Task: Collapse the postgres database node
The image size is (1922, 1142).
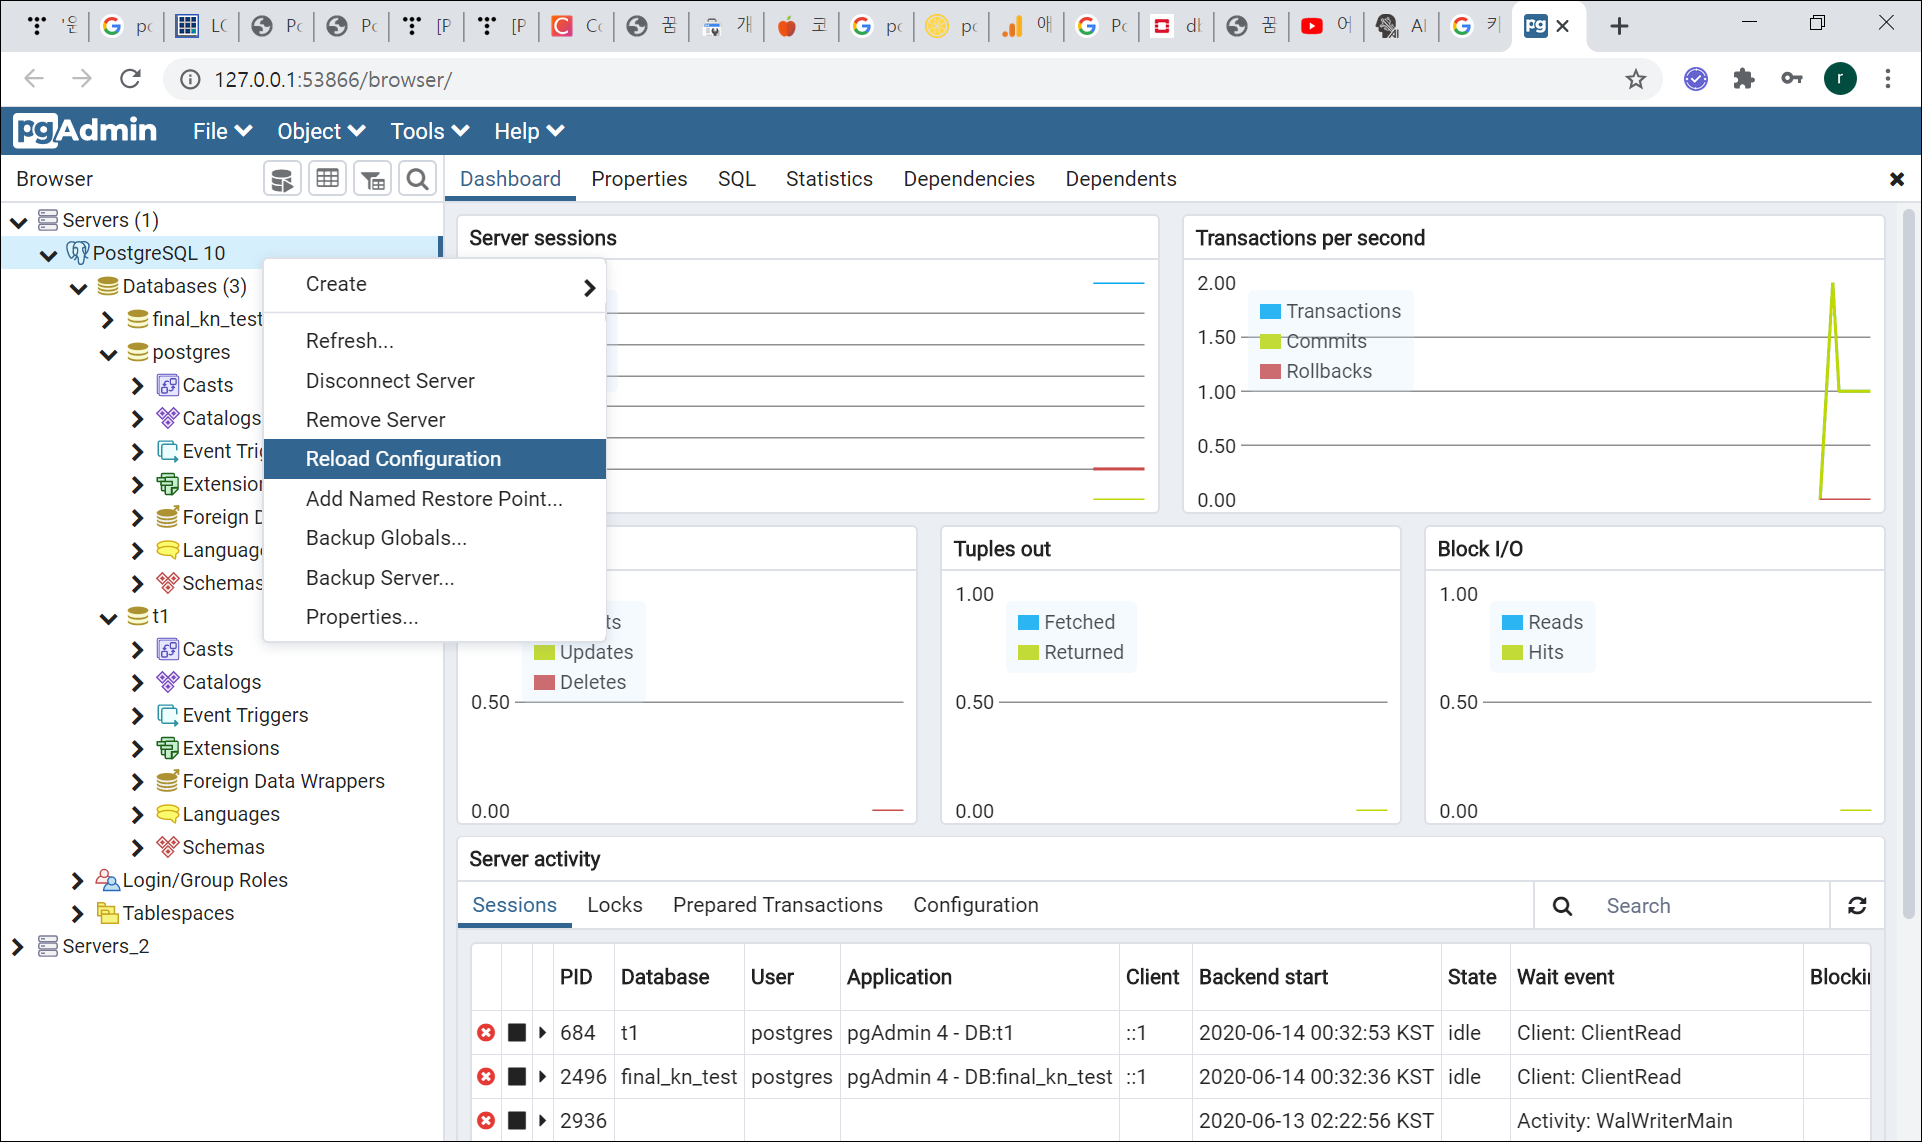Action: [x=108, y=353]
